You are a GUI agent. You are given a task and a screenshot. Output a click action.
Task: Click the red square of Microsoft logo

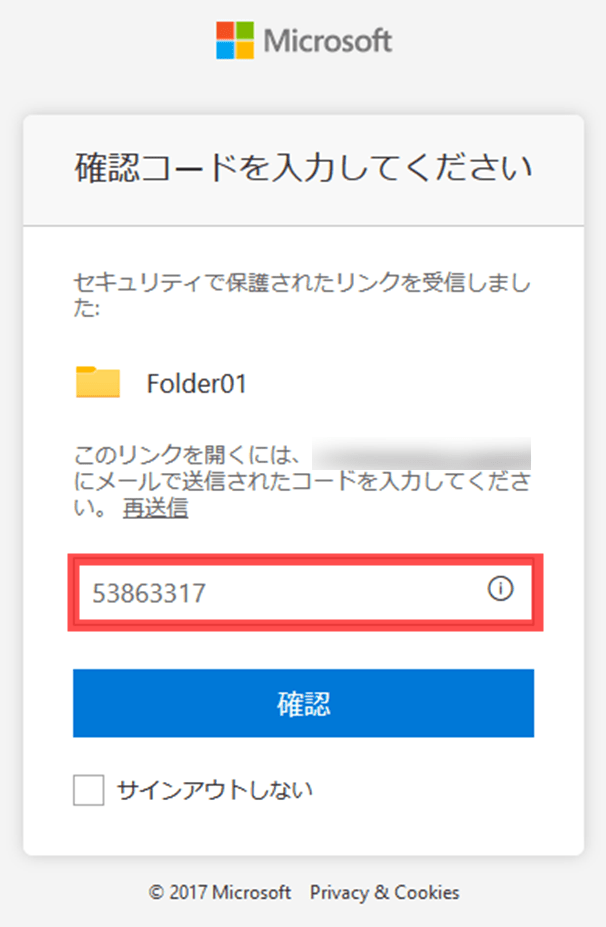coord(225,31)
